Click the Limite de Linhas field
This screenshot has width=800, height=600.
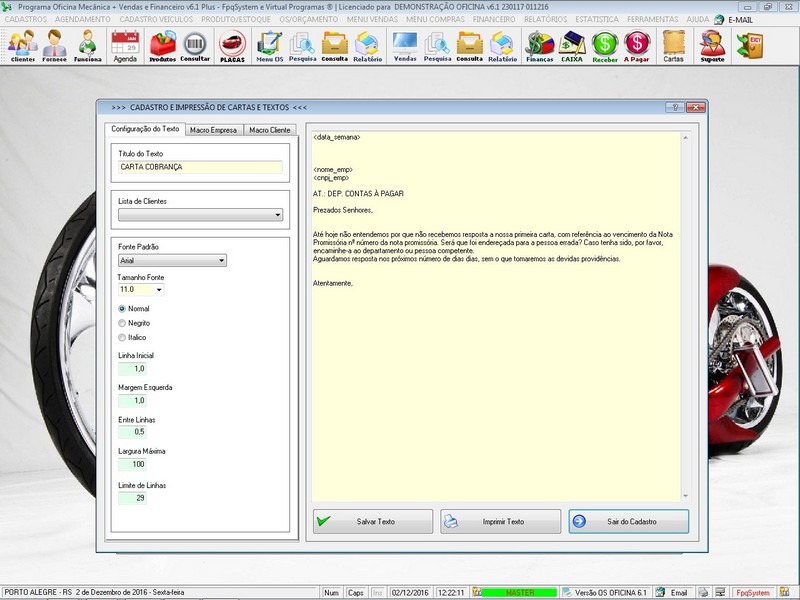133,498
